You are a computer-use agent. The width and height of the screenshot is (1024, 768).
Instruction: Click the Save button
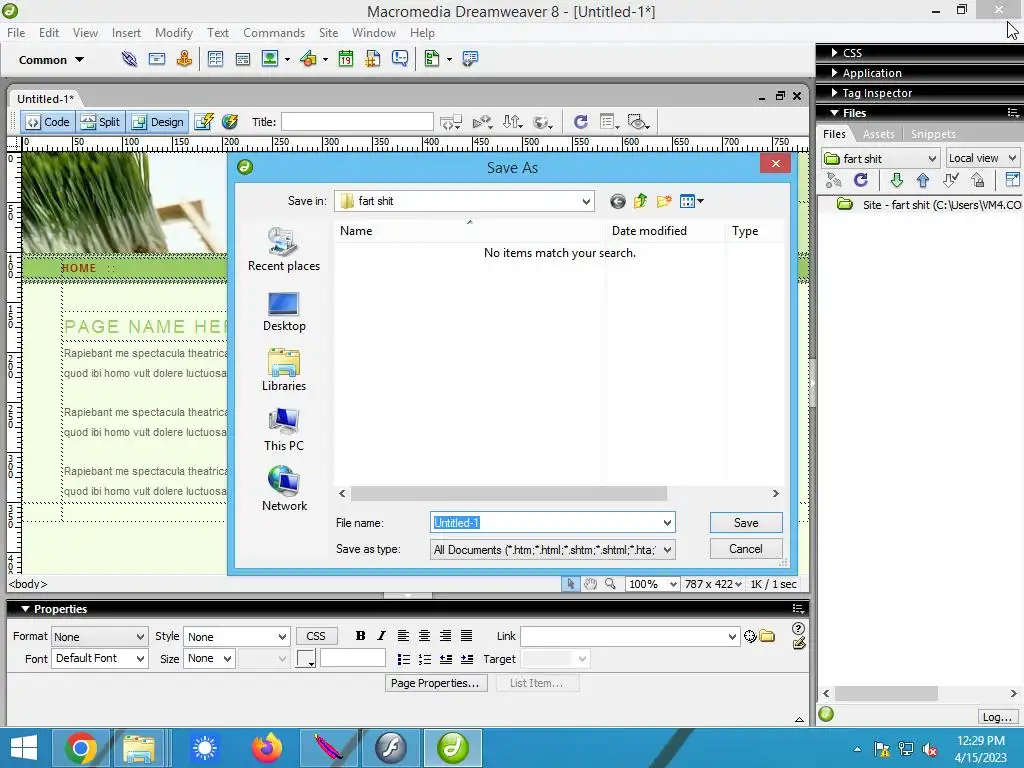click(746, 522)
